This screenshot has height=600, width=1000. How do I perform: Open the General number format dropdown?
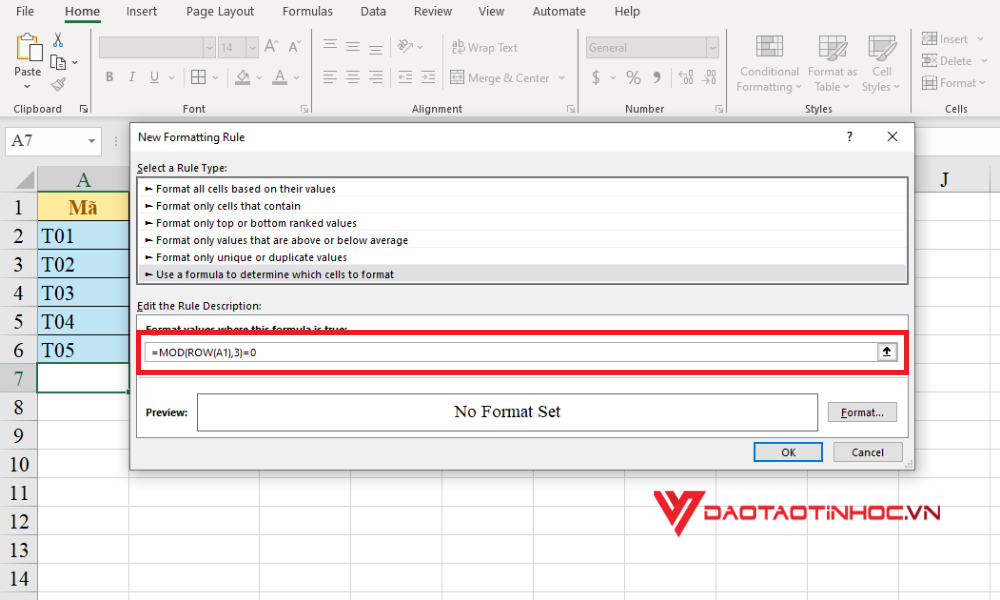coord(712,47)
